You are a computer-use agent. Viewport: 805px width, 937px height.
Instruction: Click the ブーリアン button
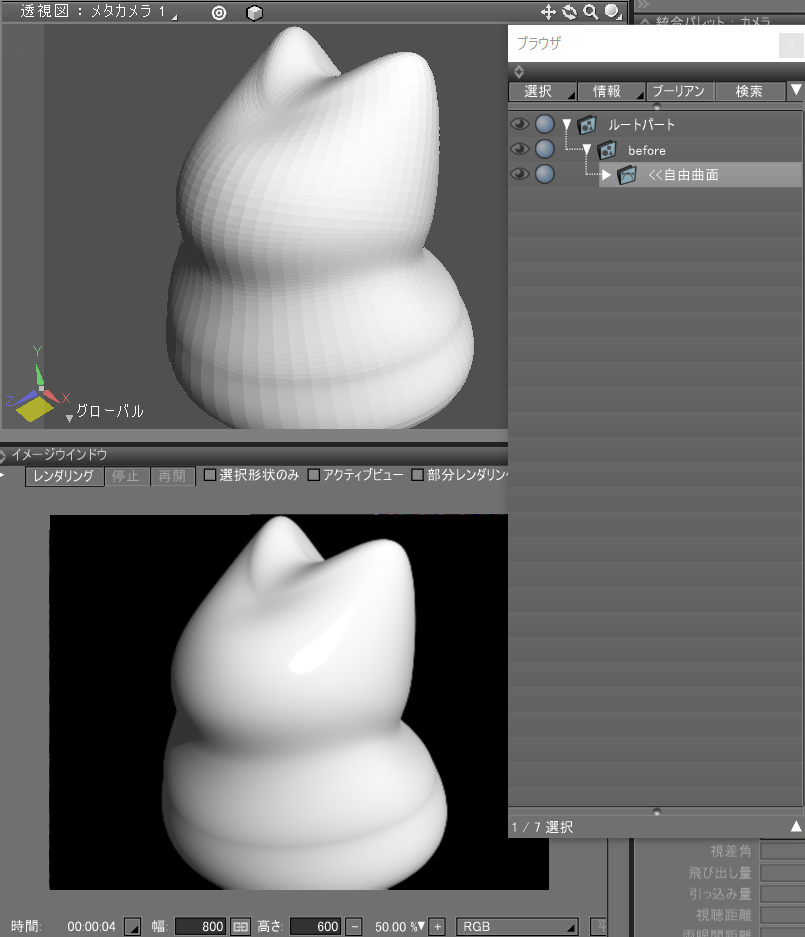click(679, 91)
